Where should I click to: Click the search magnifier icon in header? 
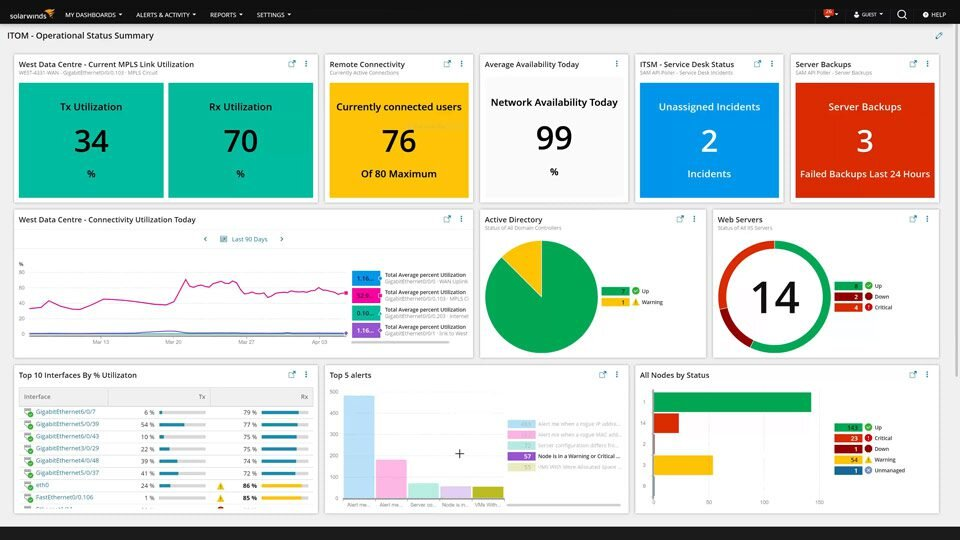click(x=902, y=15)
